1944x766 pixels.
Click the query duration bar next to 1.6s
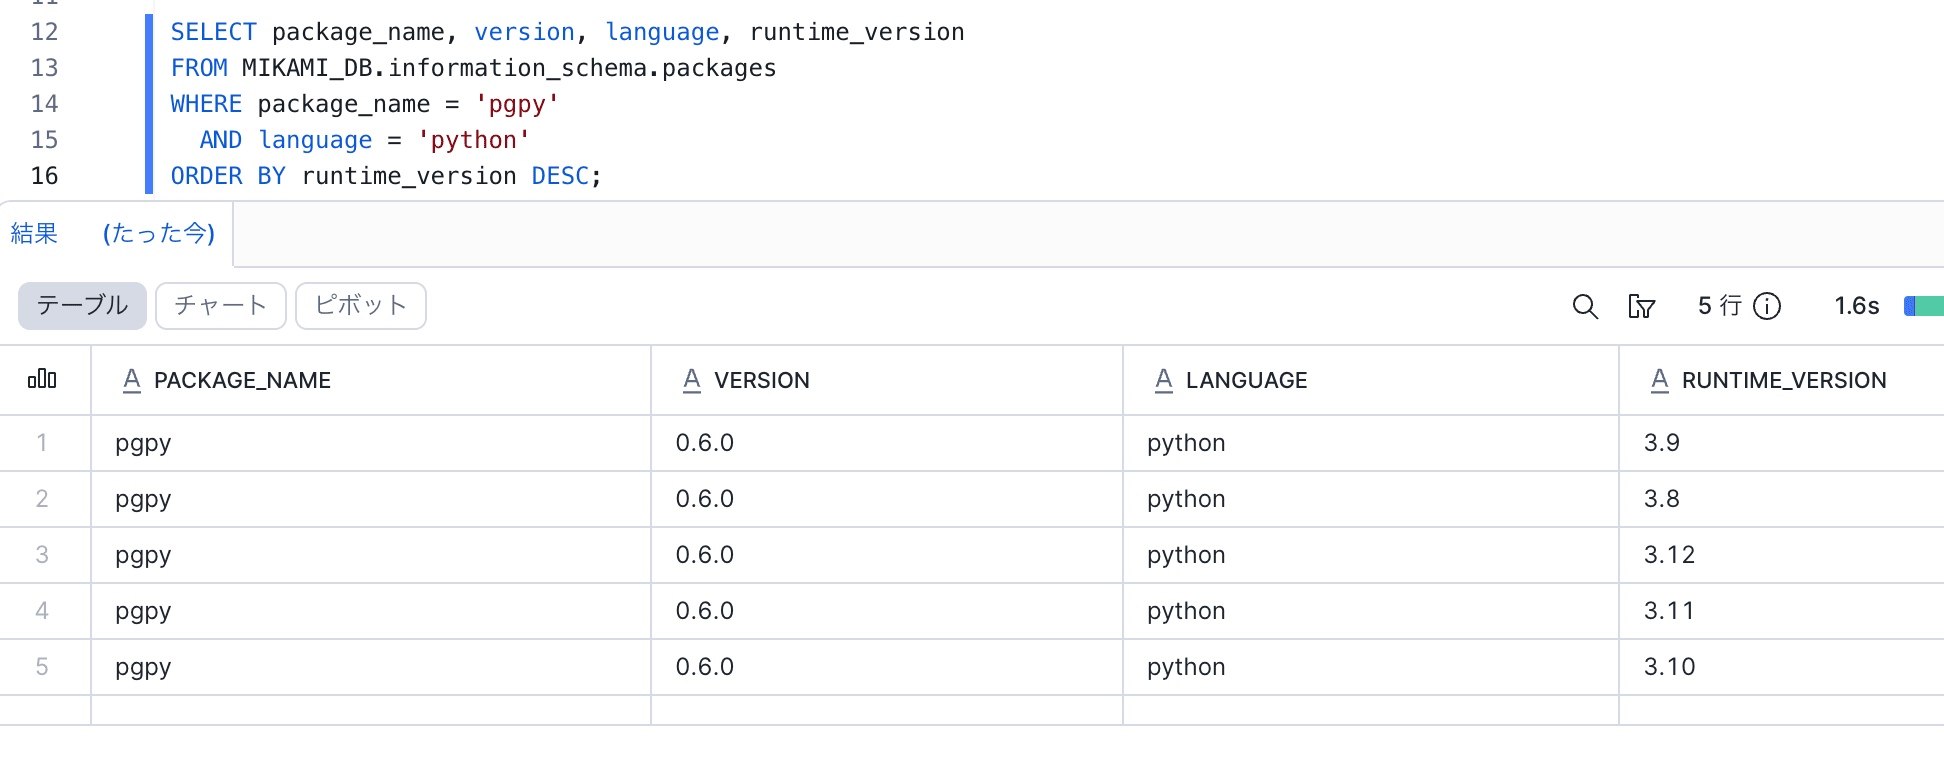[x=1924, y=306]
